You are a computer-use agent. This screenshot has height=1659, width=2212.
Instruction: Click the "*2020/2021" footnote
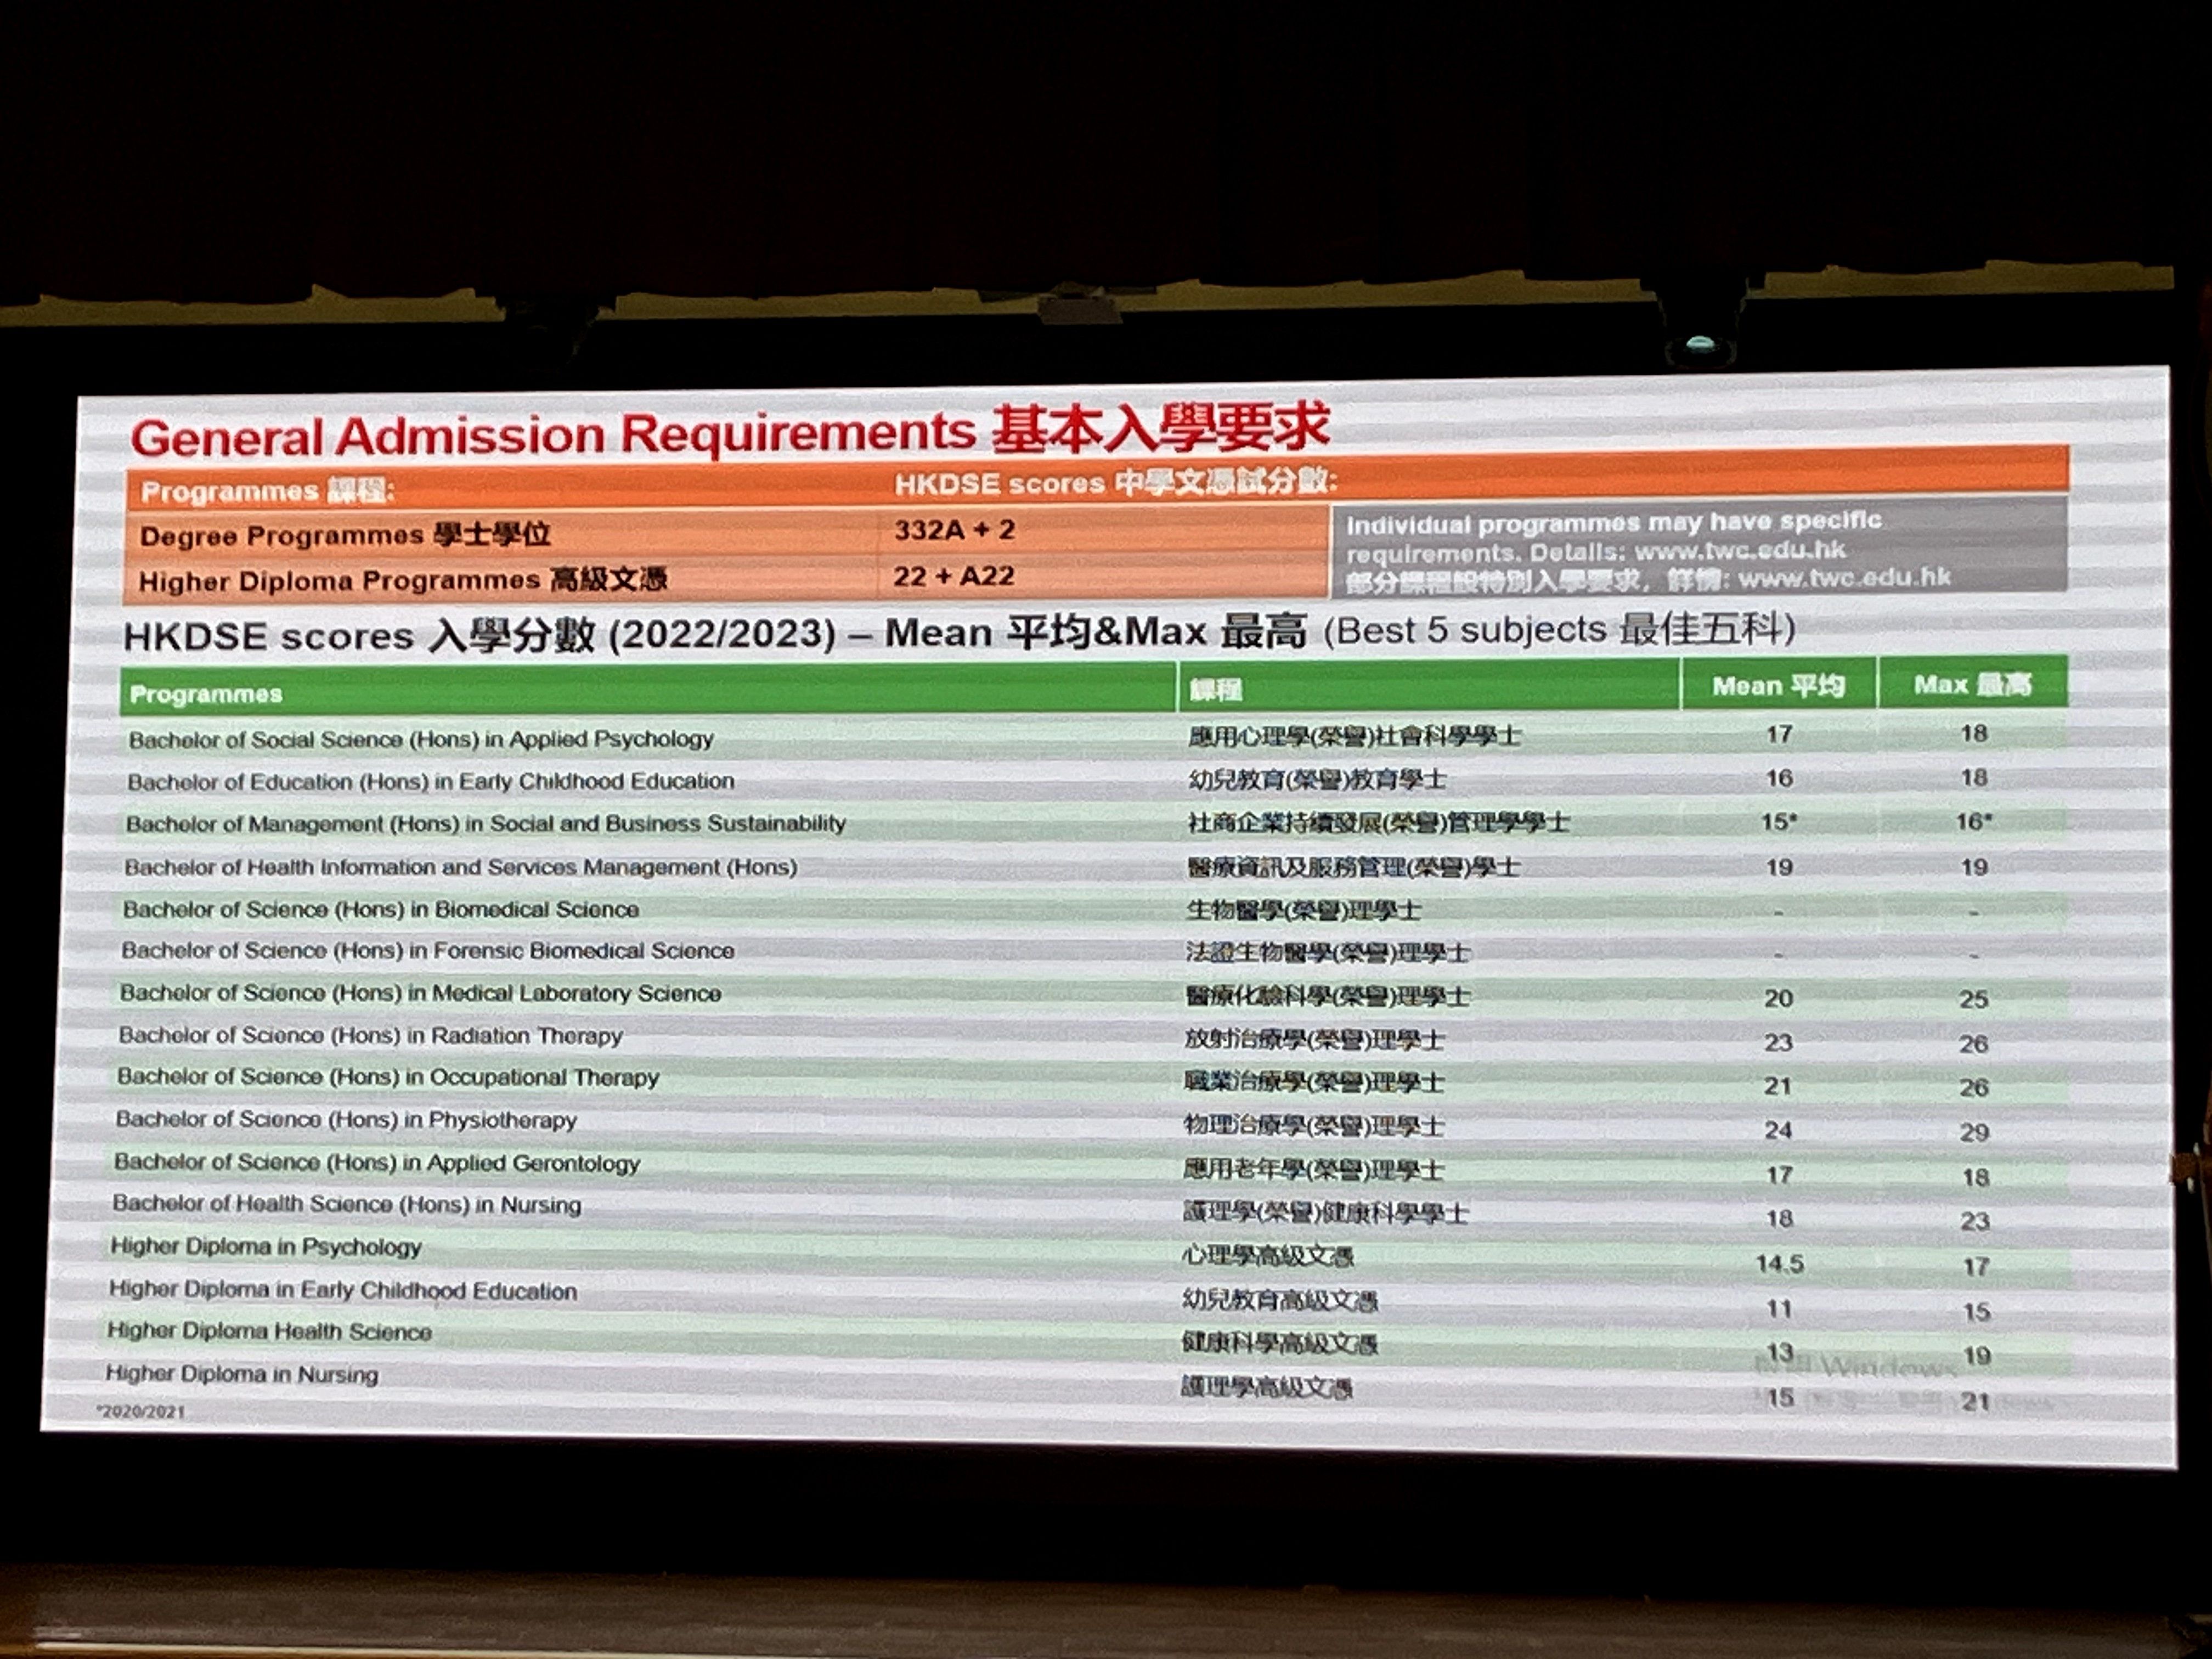(x=140, y=1411)
